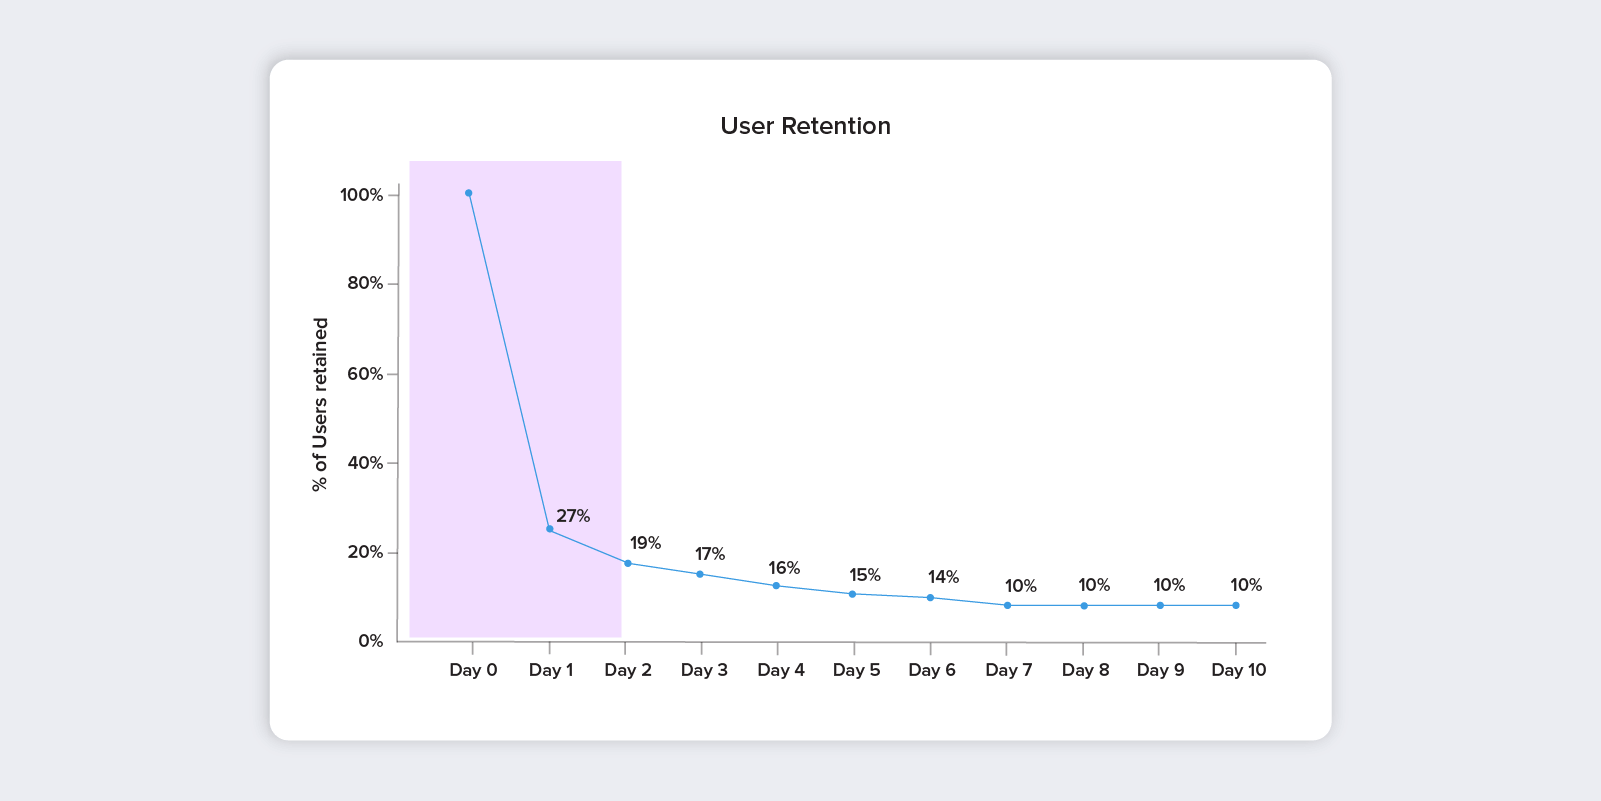The width and height of the screenshot is (1601, 801).
Task: Click the Day 1 axis label
Action: tap(551, 670)
